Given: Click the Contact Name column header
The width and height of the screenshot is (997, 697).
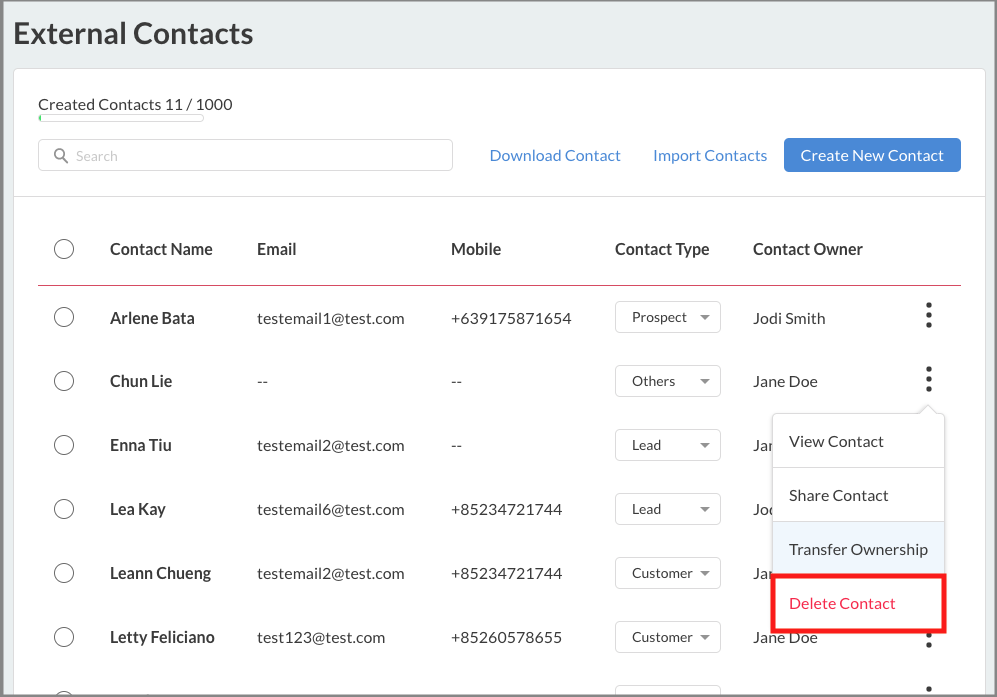Looking at the screenshot, I should pyautogui.click(x=161, y=249).
